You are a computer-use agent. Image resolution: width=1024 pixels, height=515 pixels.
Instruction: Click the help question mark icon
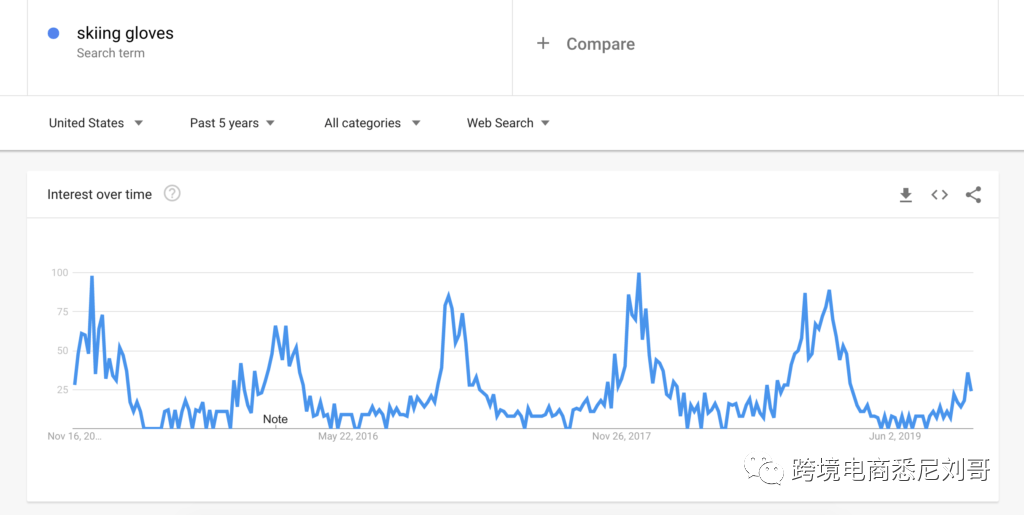[172, 194]
